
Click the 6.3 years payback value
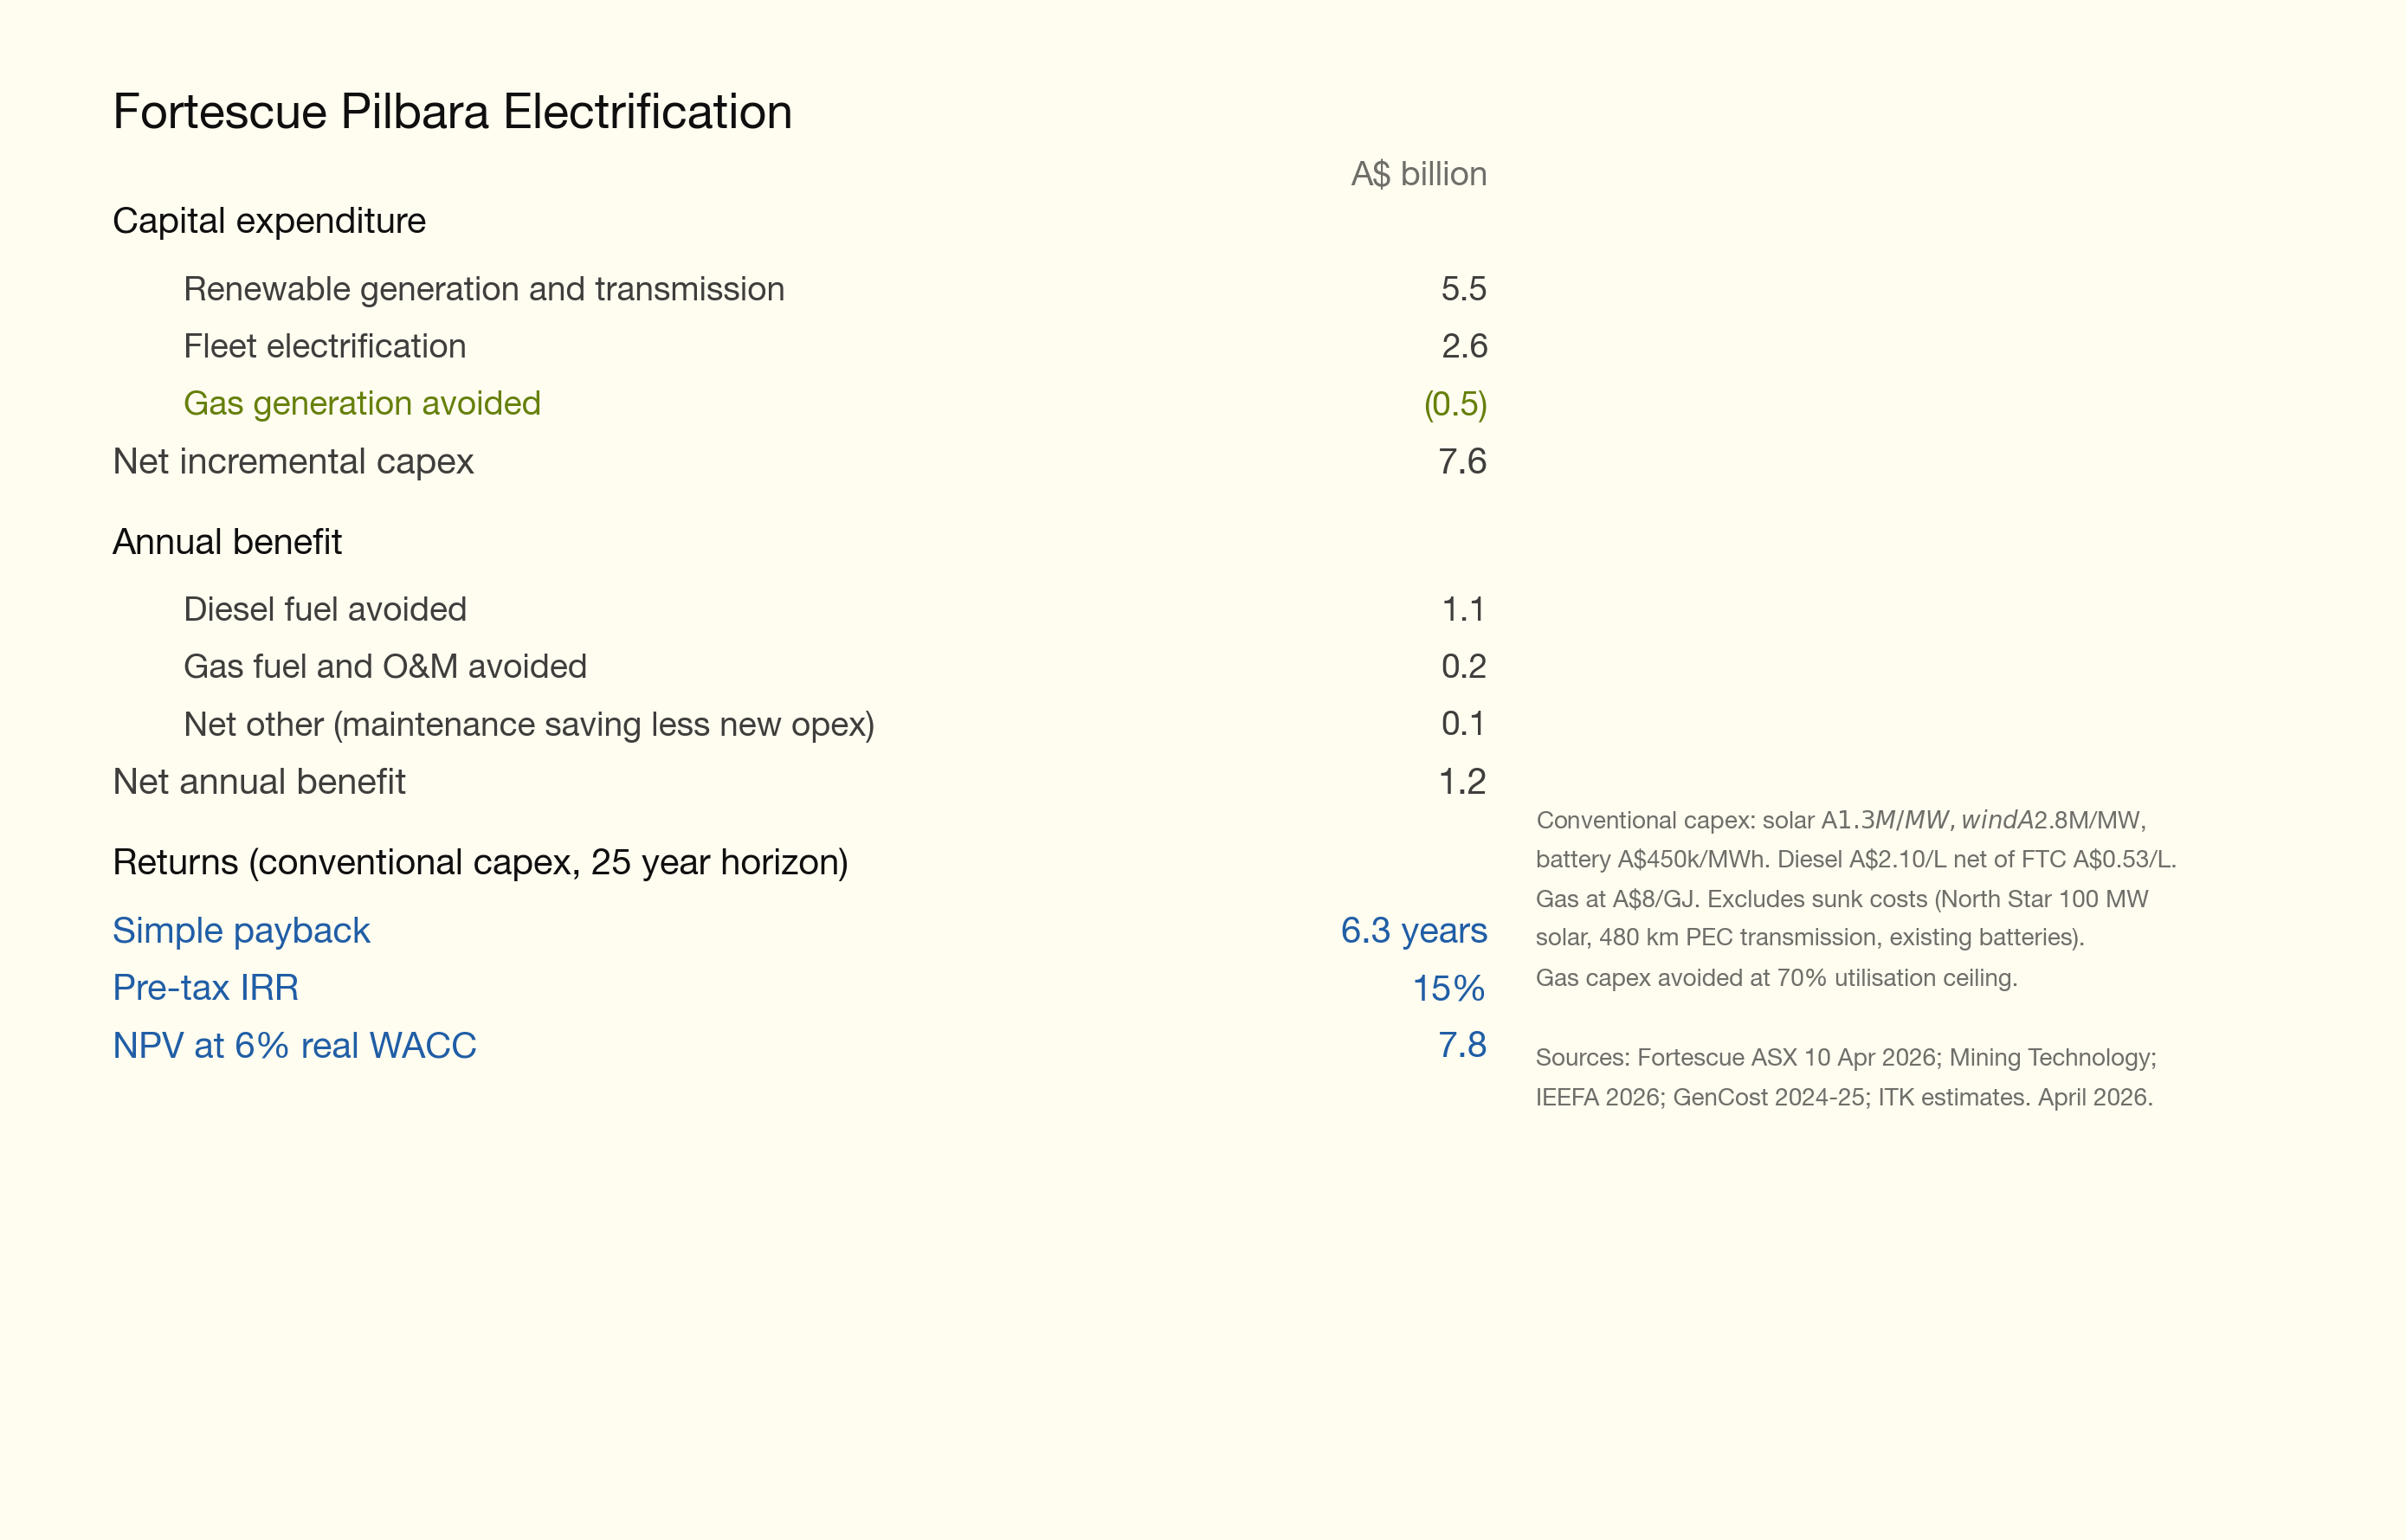click(x=1413, y=930)
